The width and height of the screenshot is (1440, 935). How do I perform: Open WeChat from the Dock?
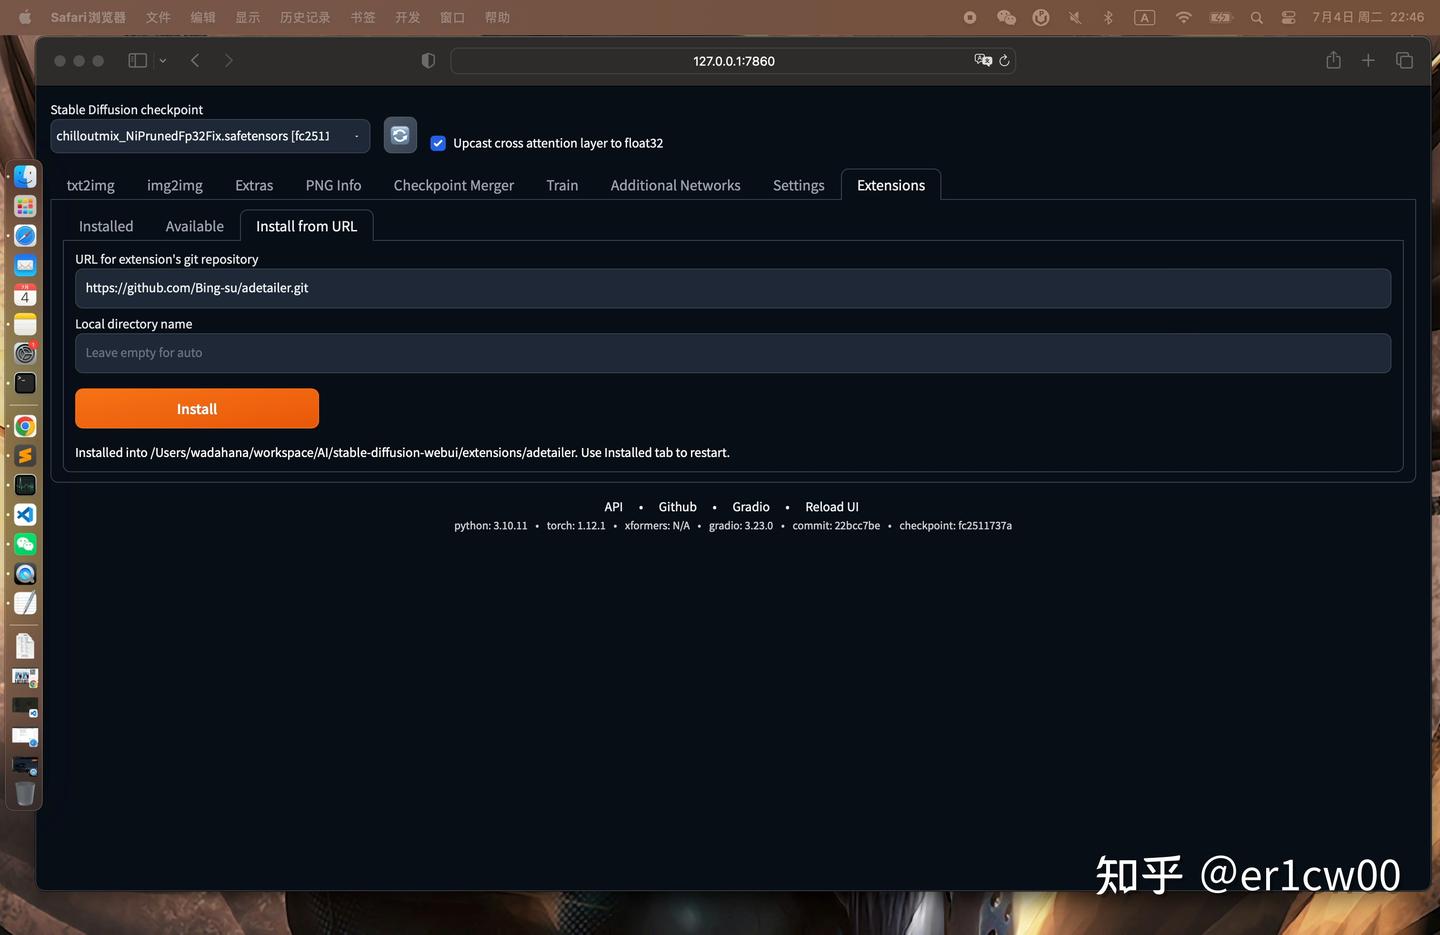(24, 544)
